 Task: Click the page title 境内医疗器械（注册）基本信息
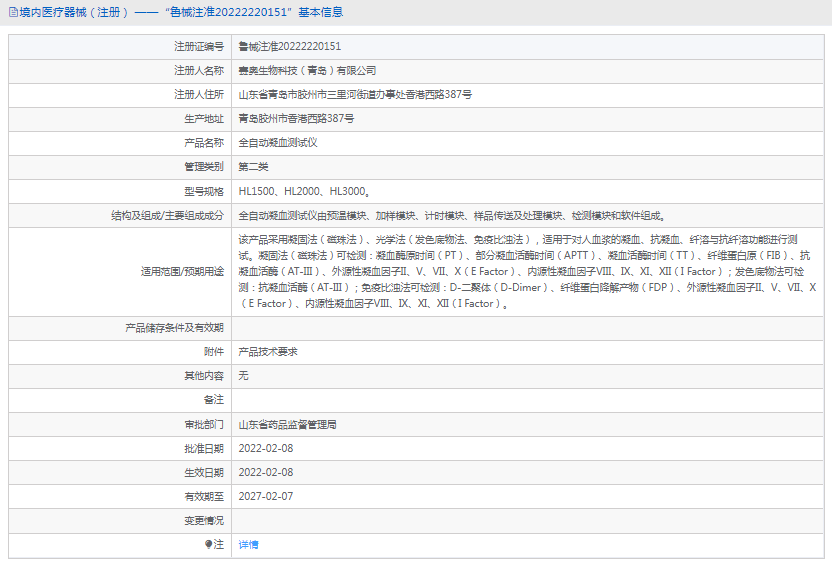(181, 12)
